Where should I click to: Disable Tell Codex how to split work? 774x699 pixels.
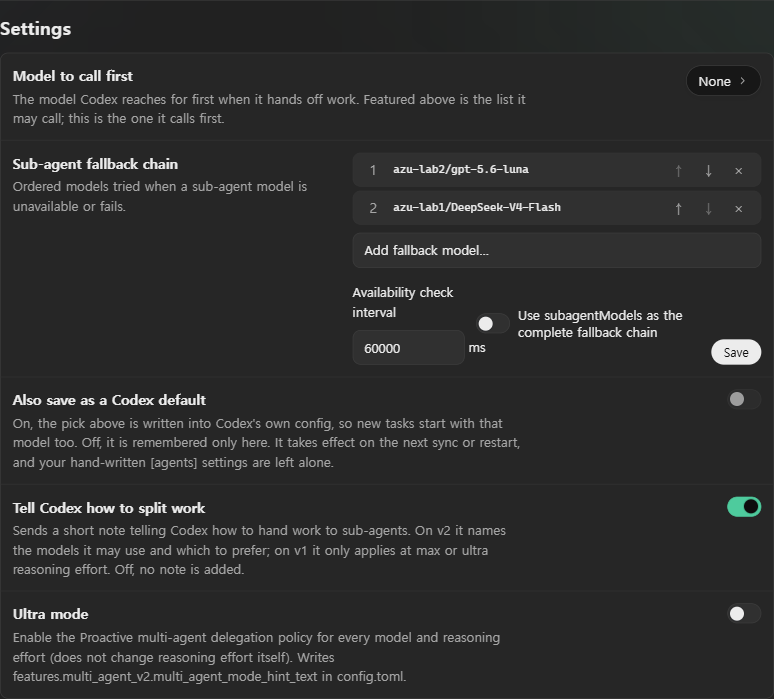(x=744, y=507)
